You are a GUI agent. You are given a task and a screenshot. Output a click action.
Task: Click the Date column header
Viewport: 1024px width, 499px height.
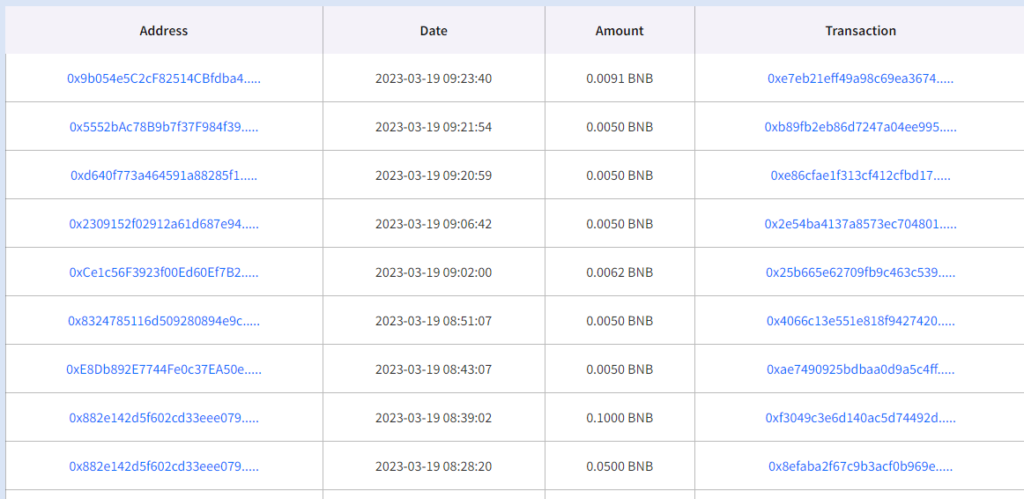(x=434, y=31)
